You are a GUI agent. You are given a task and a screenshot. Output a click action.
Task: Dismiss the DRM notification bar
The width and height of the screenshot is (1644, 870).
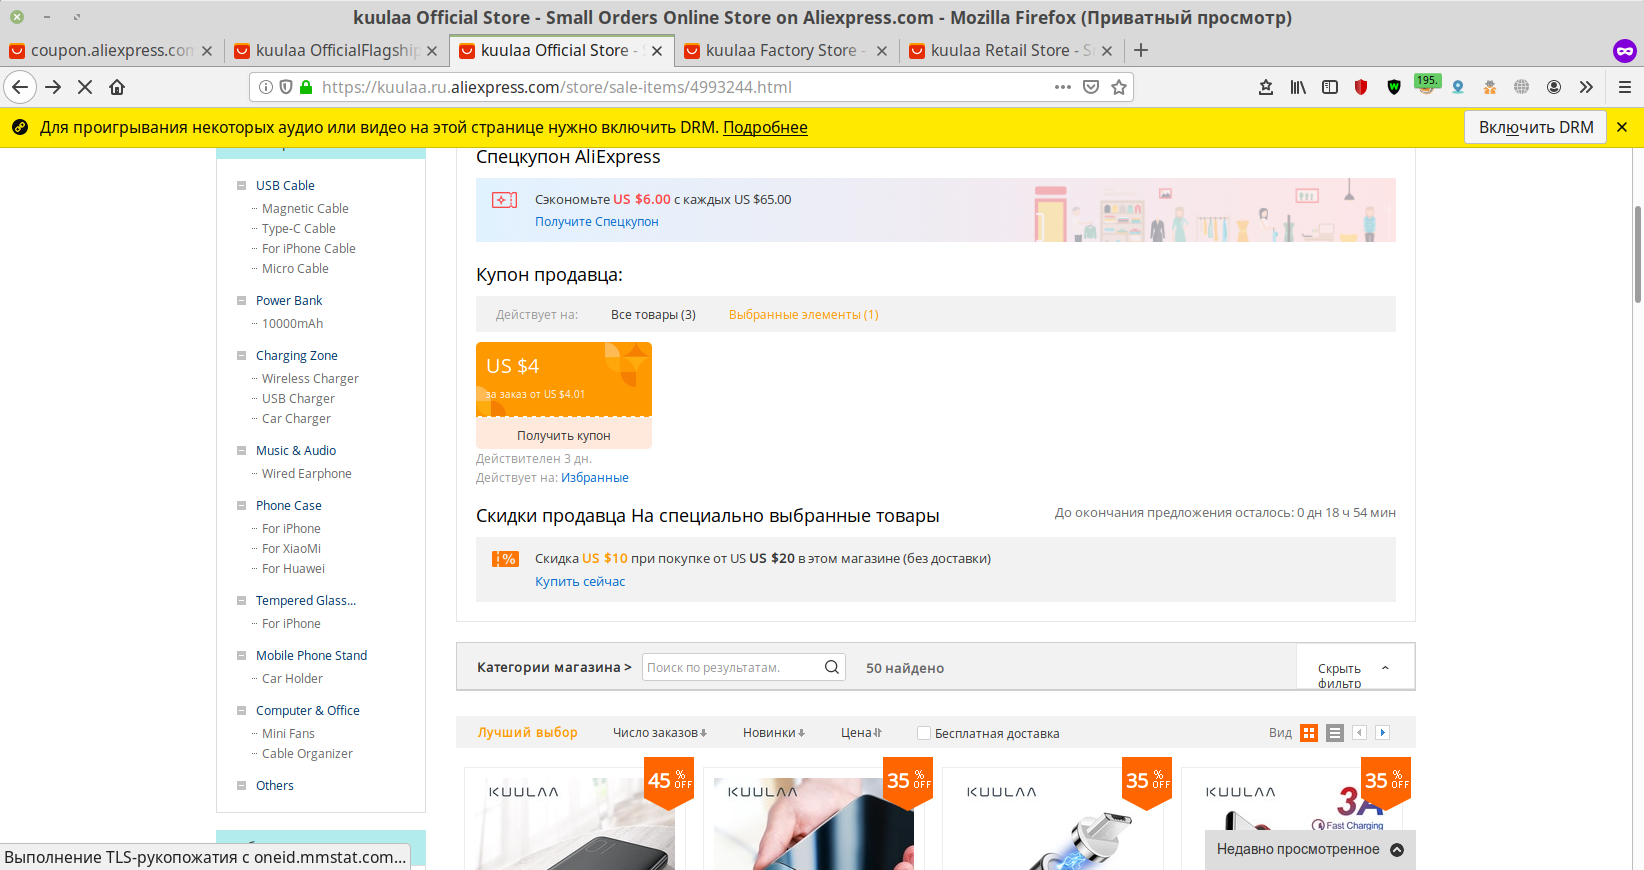coord(1622,127)
